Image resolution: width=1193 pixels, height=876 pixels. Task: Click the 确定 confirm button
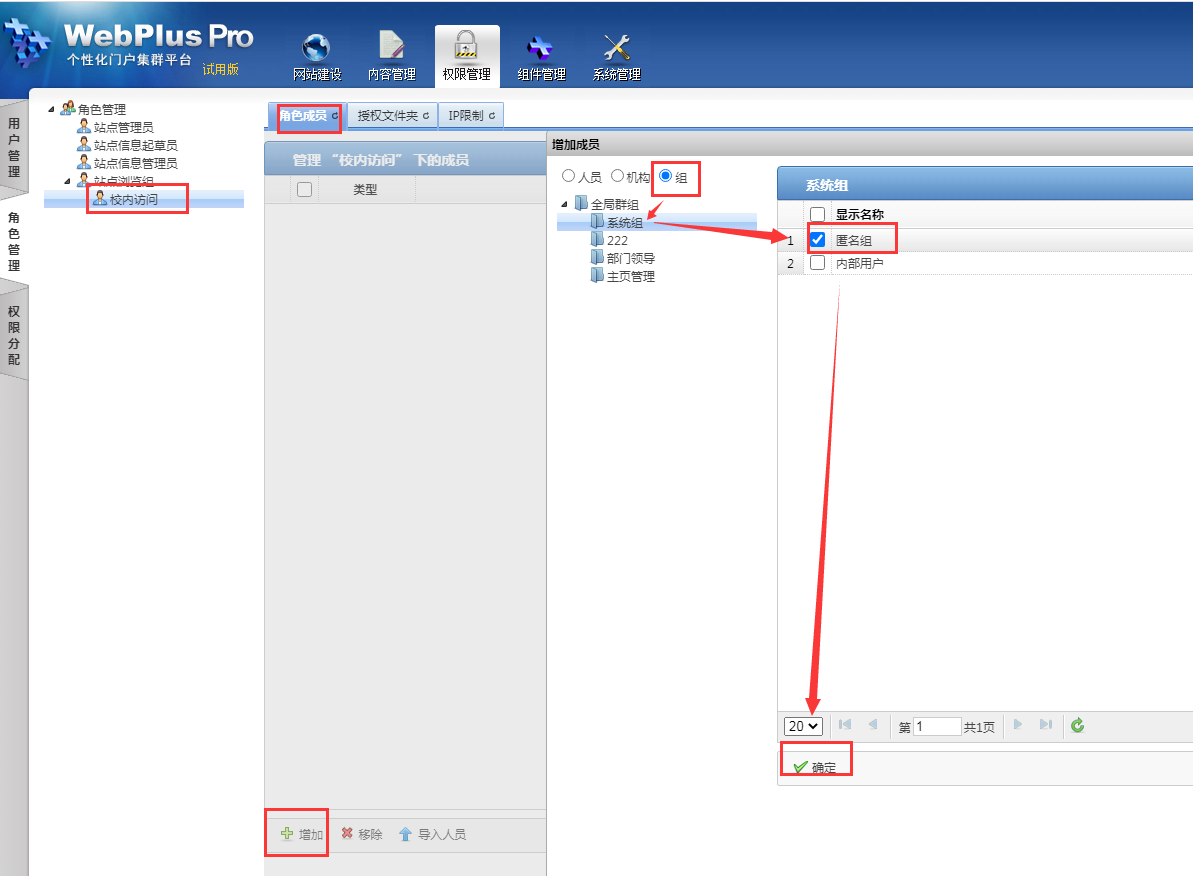(x=815, y=767)
